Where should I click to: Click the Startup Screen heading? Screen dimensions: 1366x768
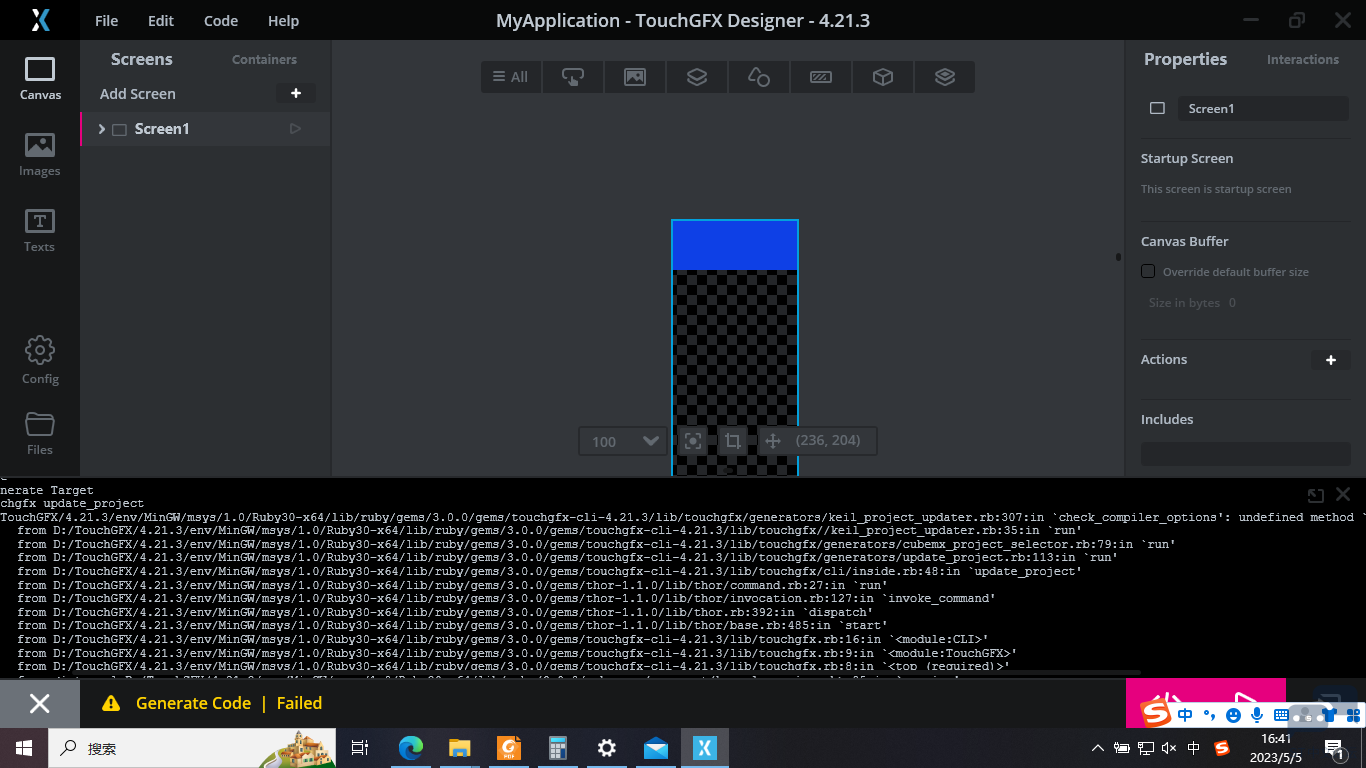click(1187, 158)
